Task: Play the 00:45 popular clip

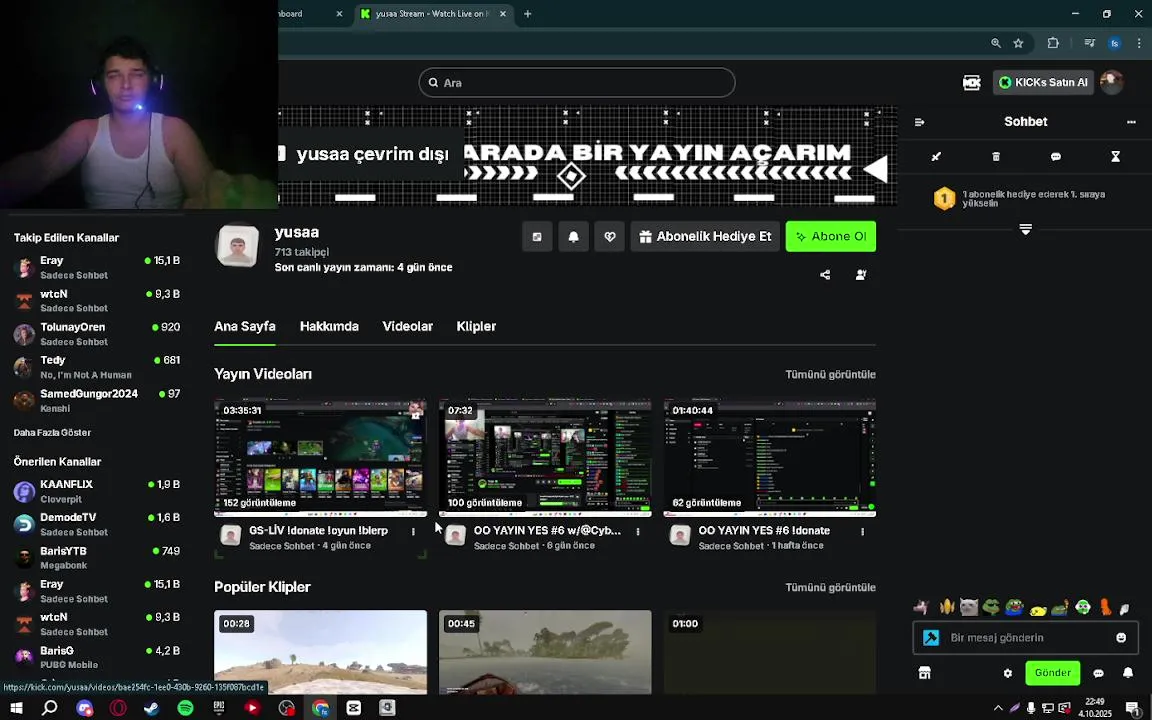Action: [x=545, y=652]
